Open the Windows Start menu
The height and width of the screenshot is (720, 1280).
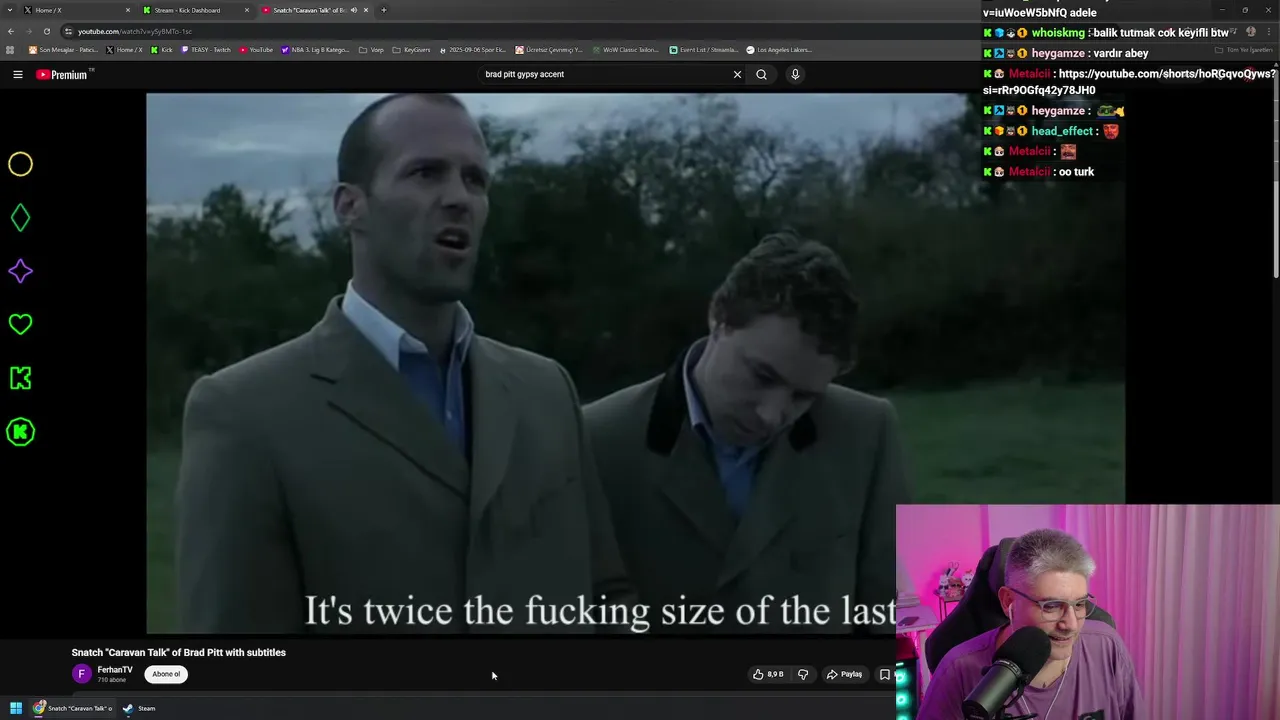coord(16,708)
